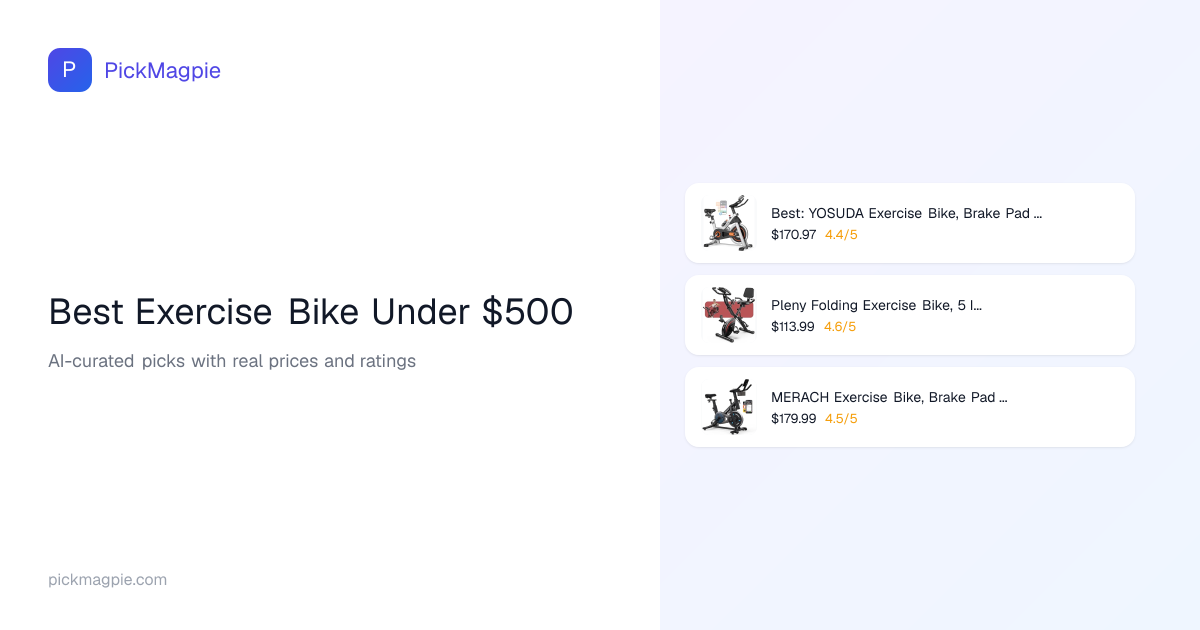Click the AI-curated picks subtitle text
Viewport: 1200px width, 630px height.
point(231,361)
